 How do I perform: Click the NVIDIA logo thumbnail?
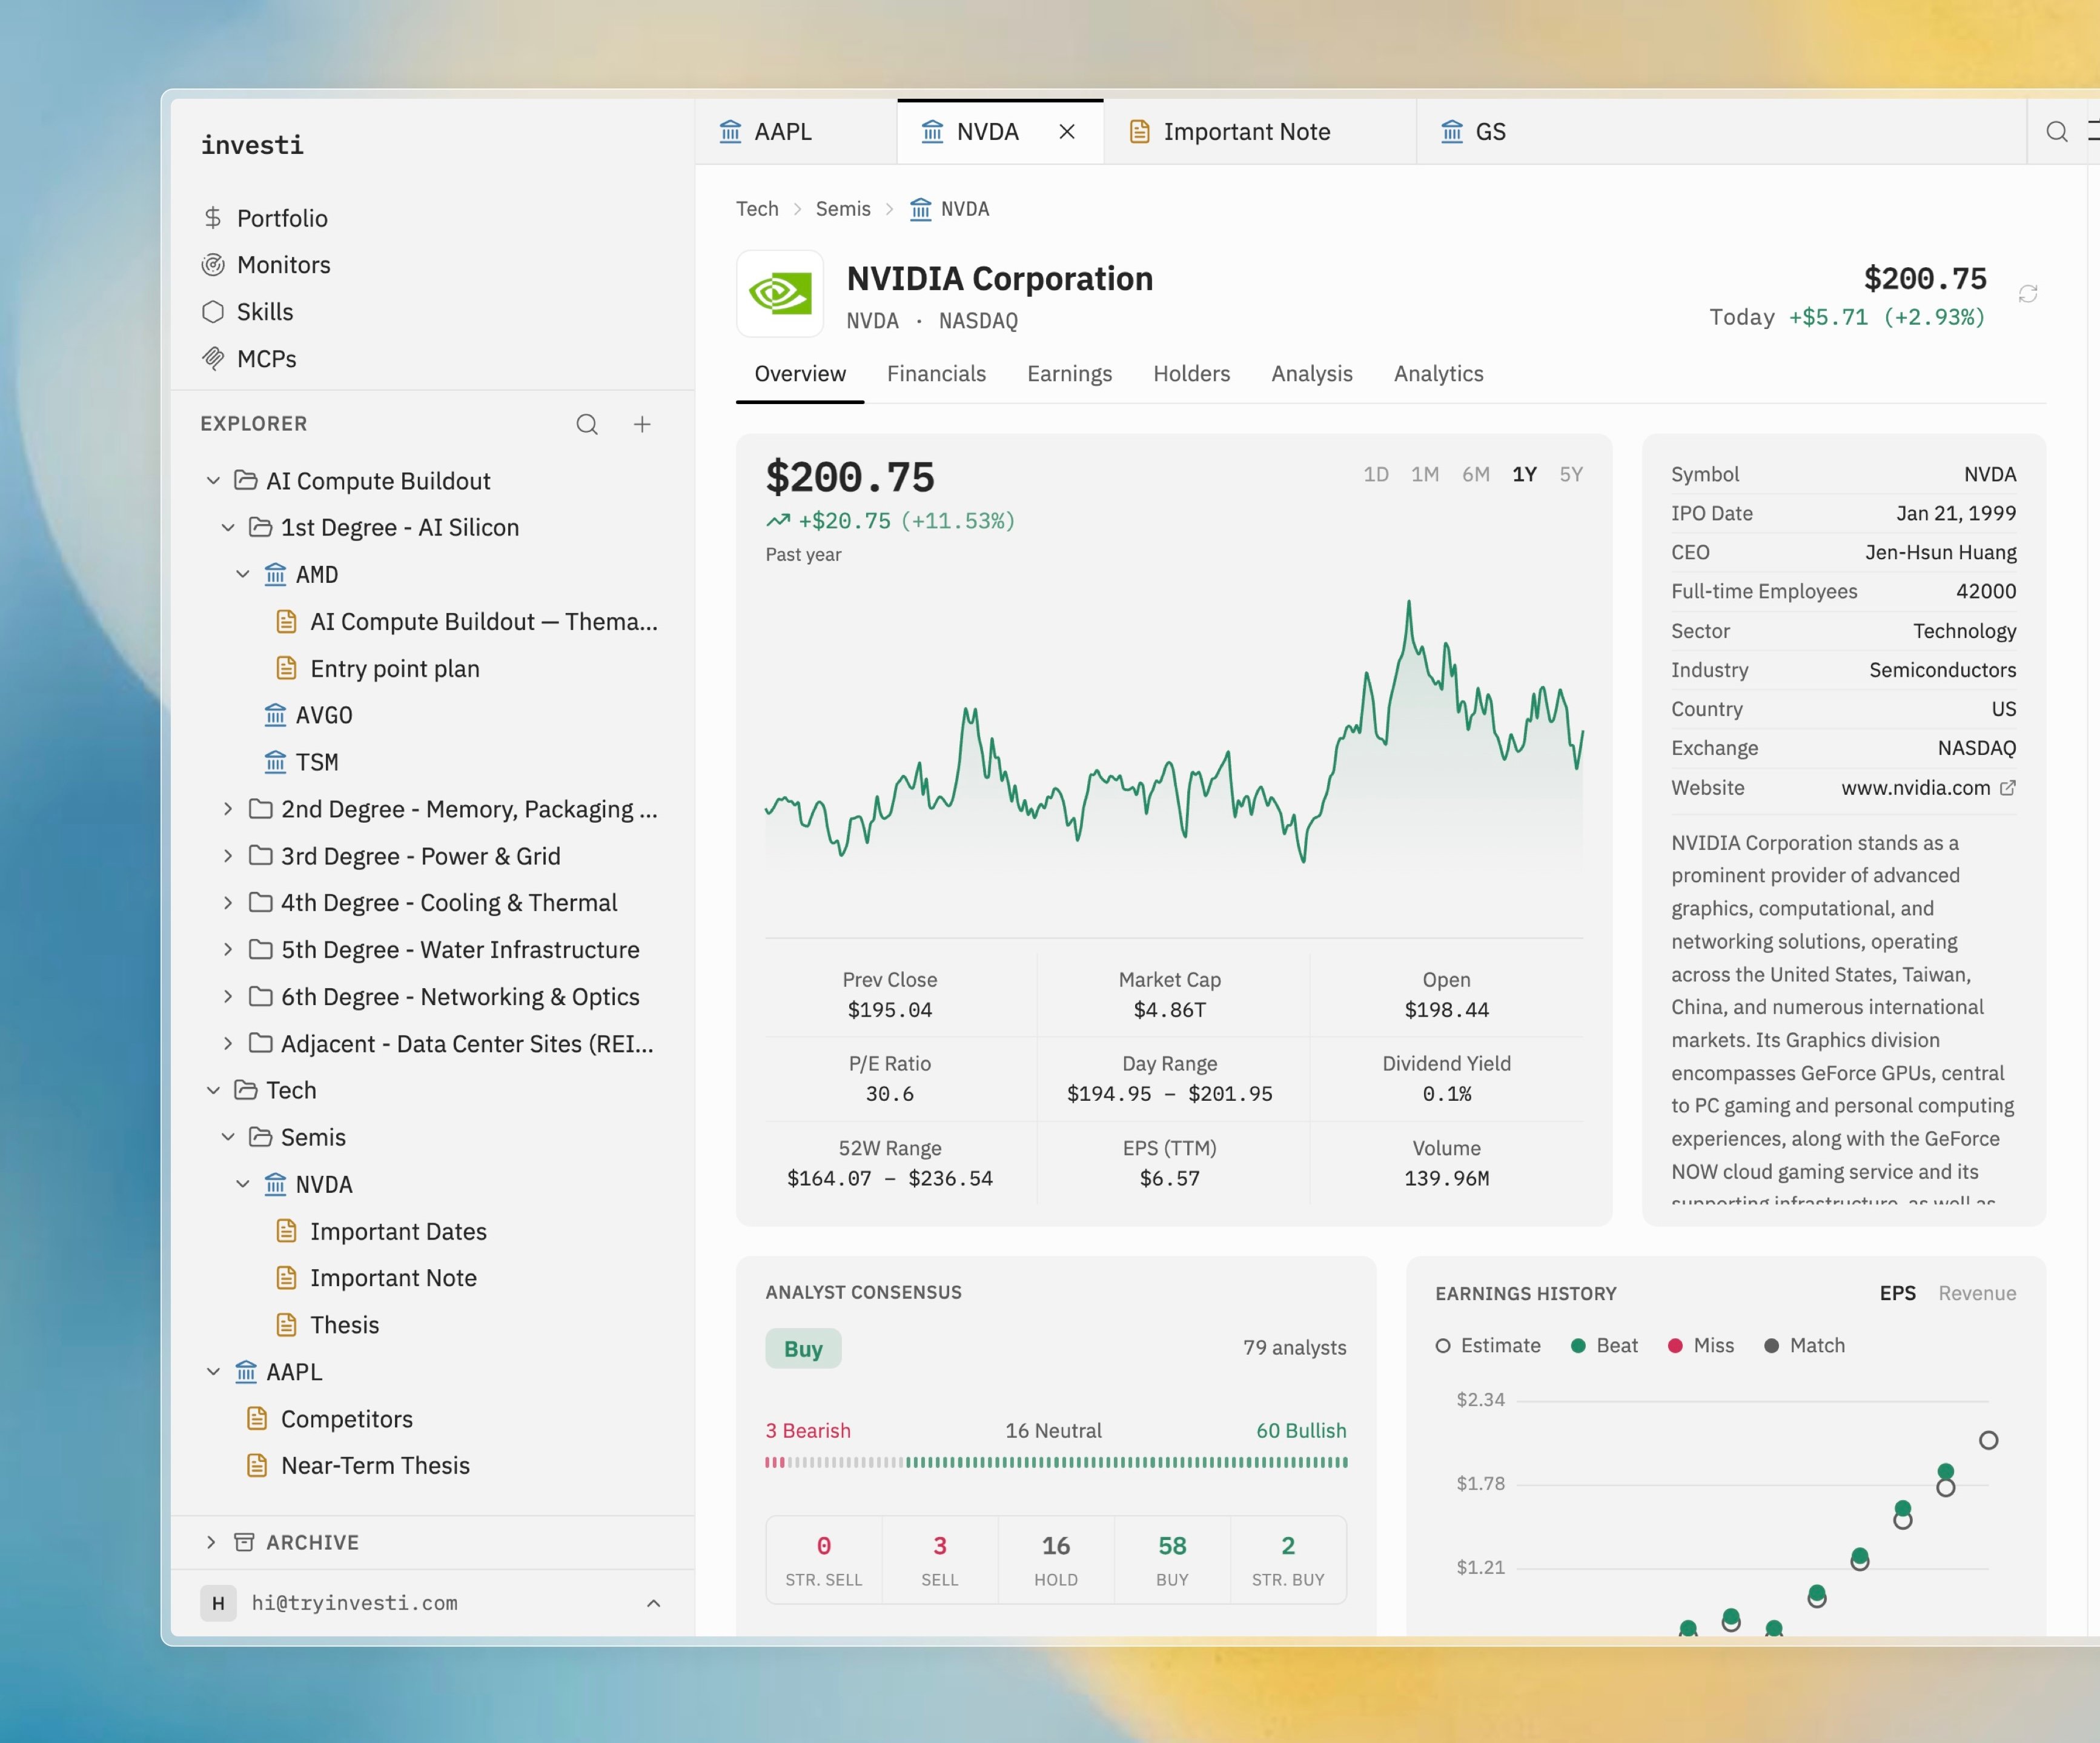click(780, 294)
